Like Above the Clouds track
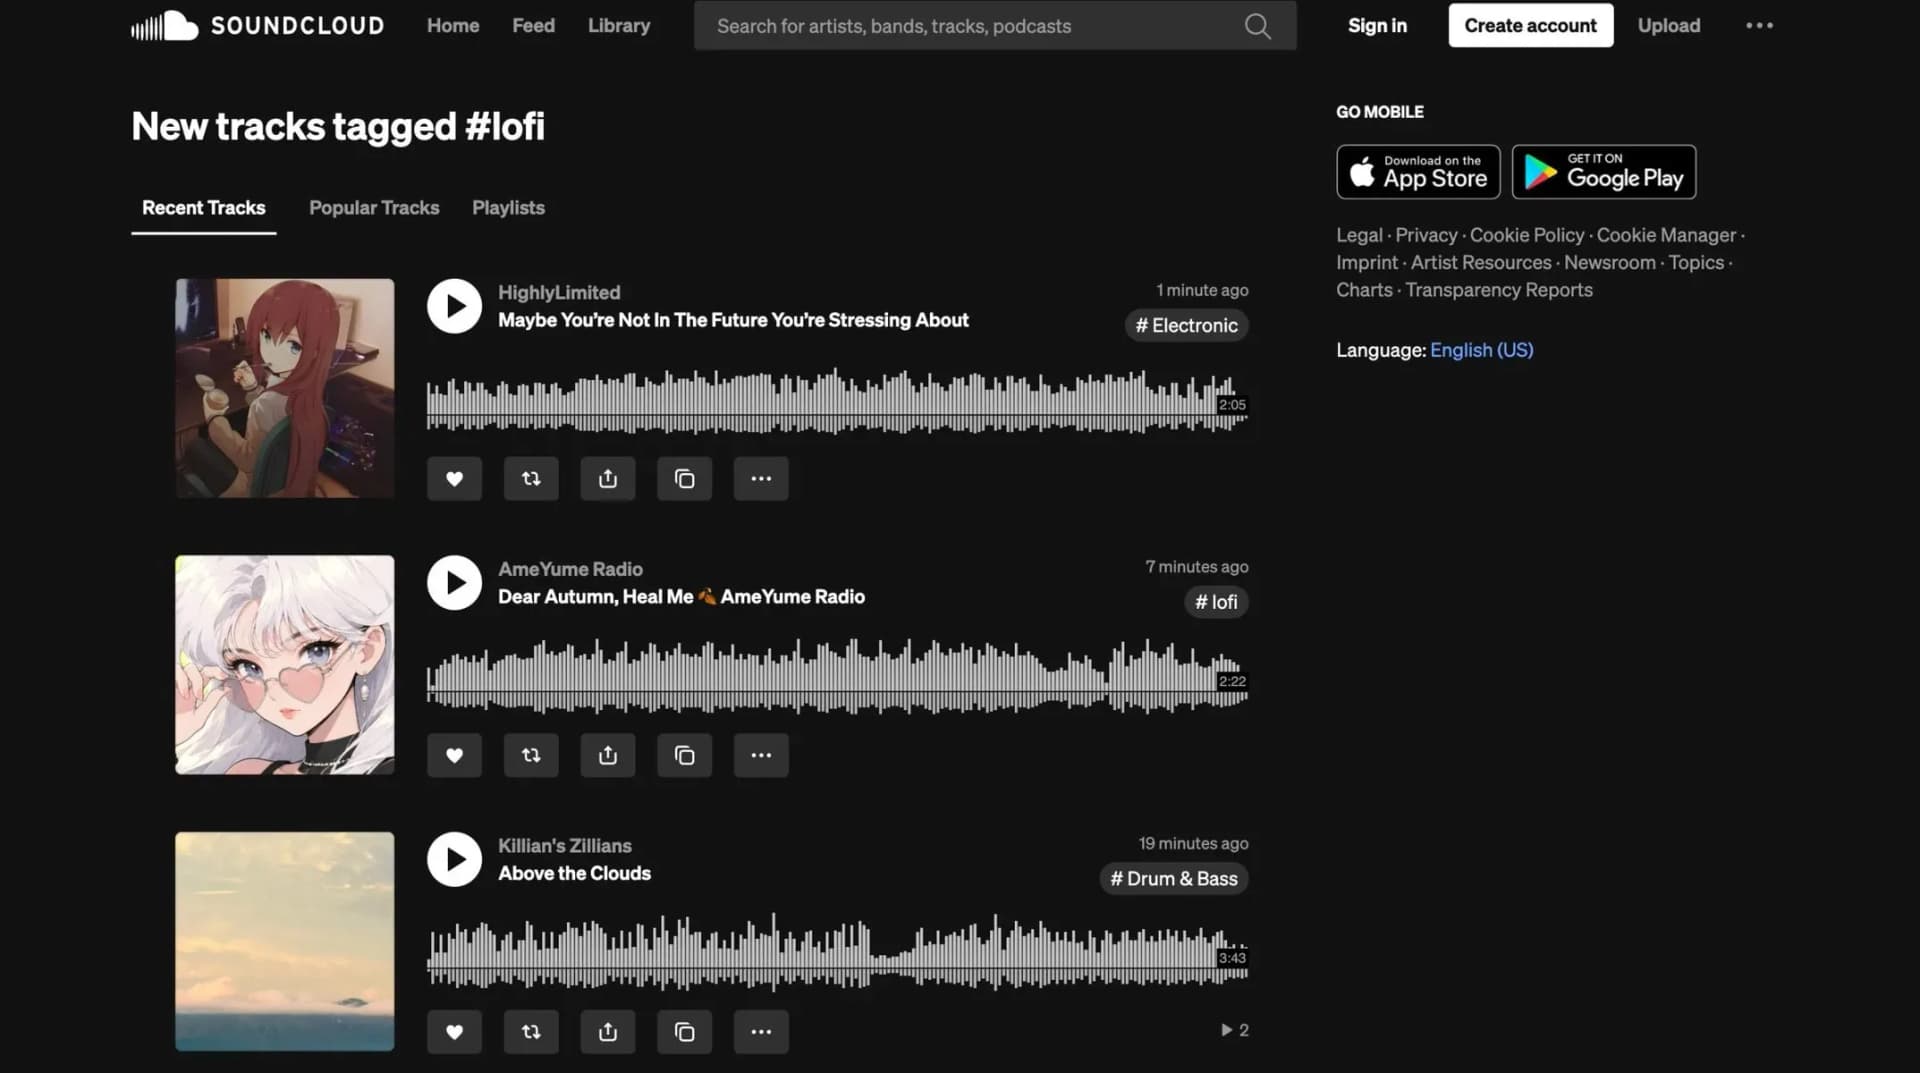1920x1073 pixels. (x=454, y=1032)
